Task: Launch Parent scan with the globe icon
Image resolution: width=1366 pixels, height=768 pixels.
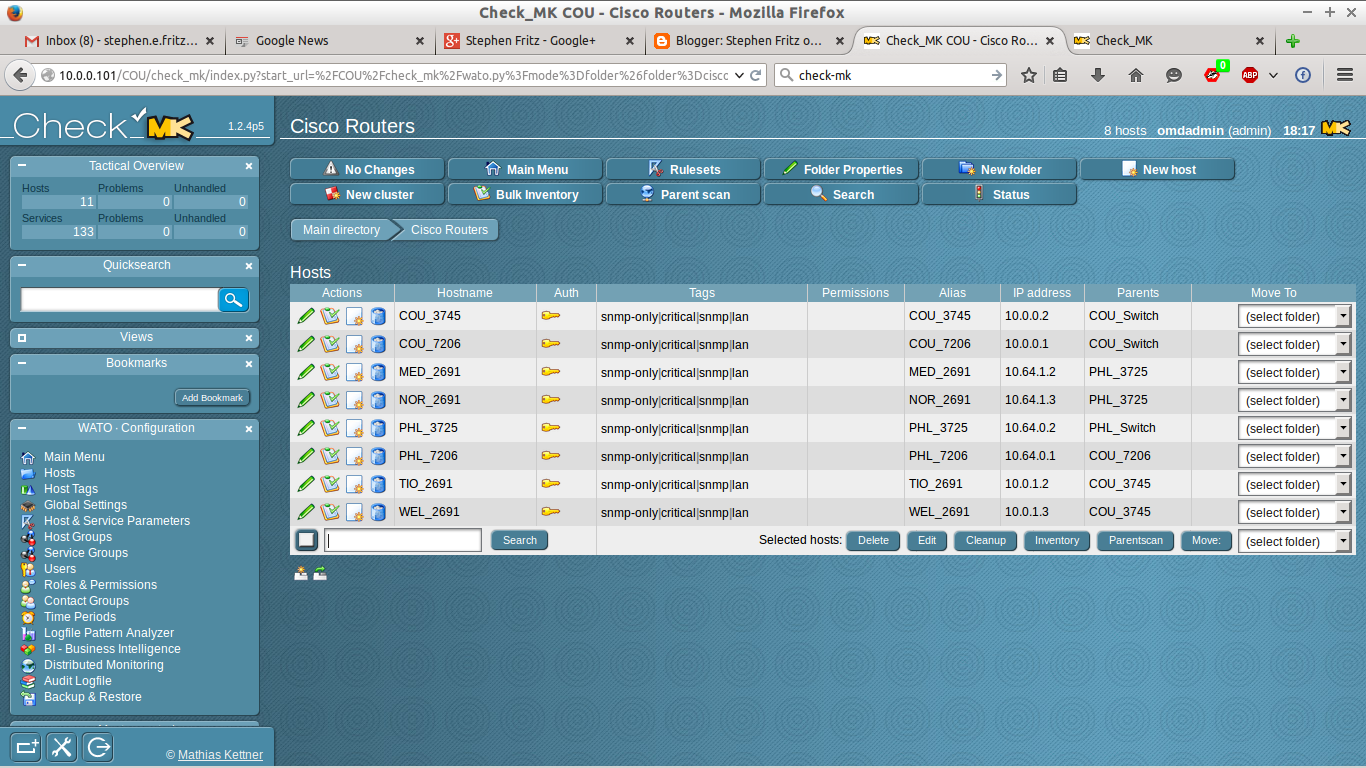Action: pyautogui.click(x=648, y=193)
